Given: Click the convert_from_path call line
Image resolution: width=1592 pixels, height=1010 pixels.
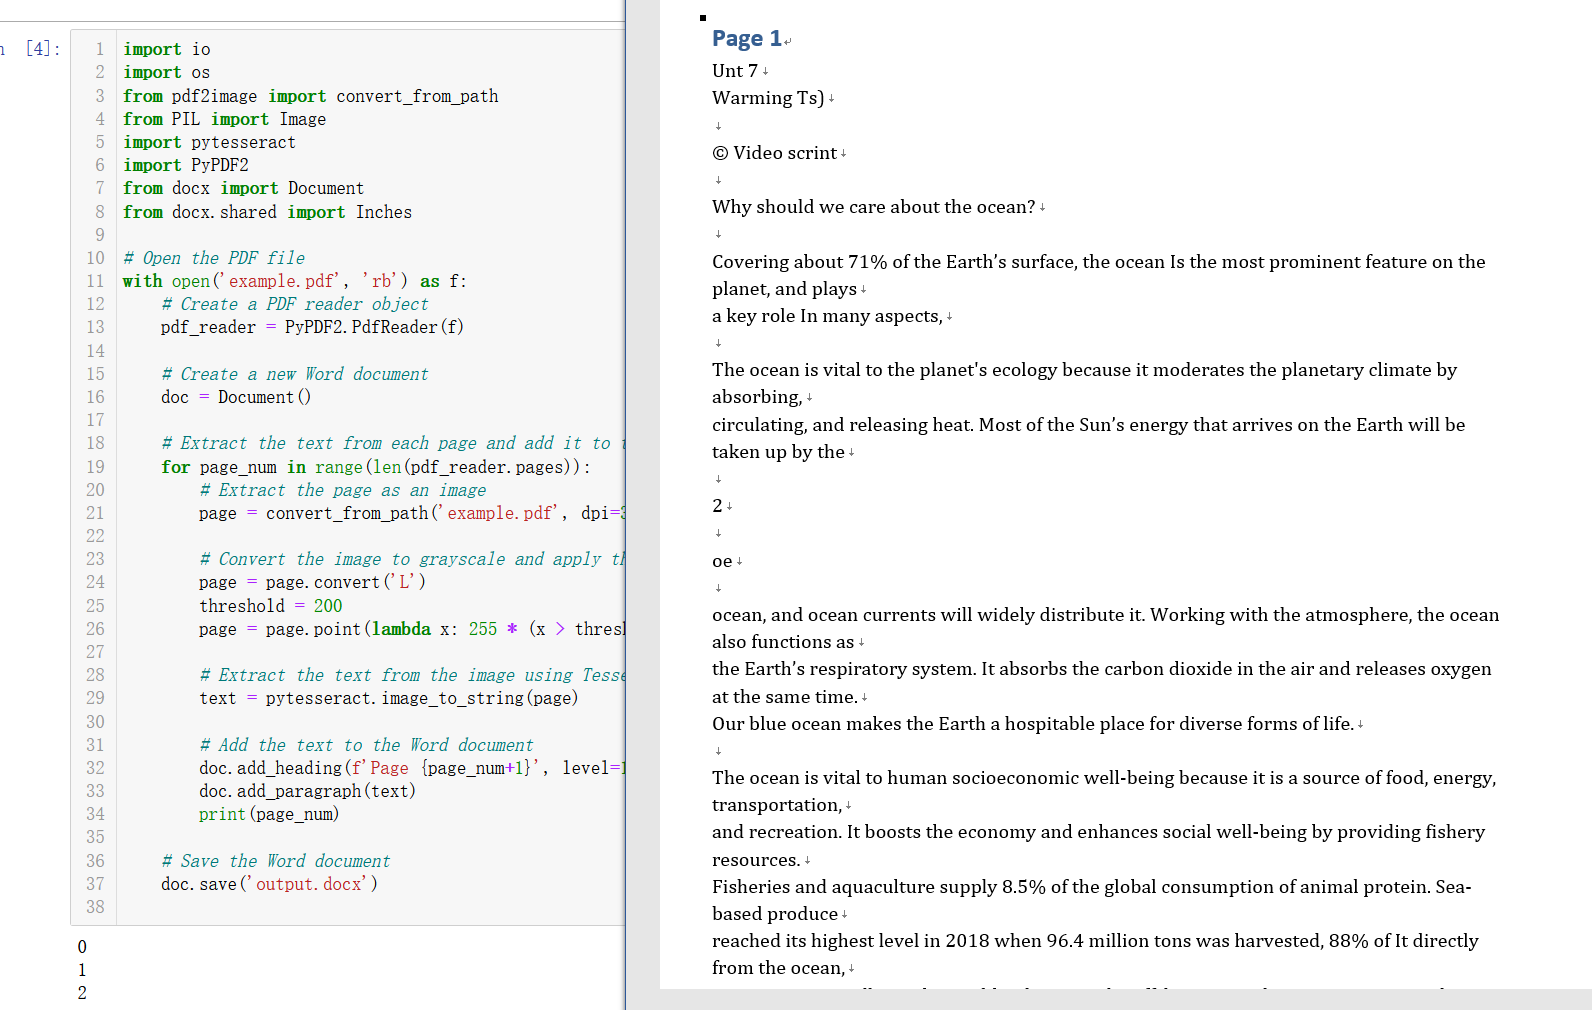Looking at the screenshot, I should point(411,513).
